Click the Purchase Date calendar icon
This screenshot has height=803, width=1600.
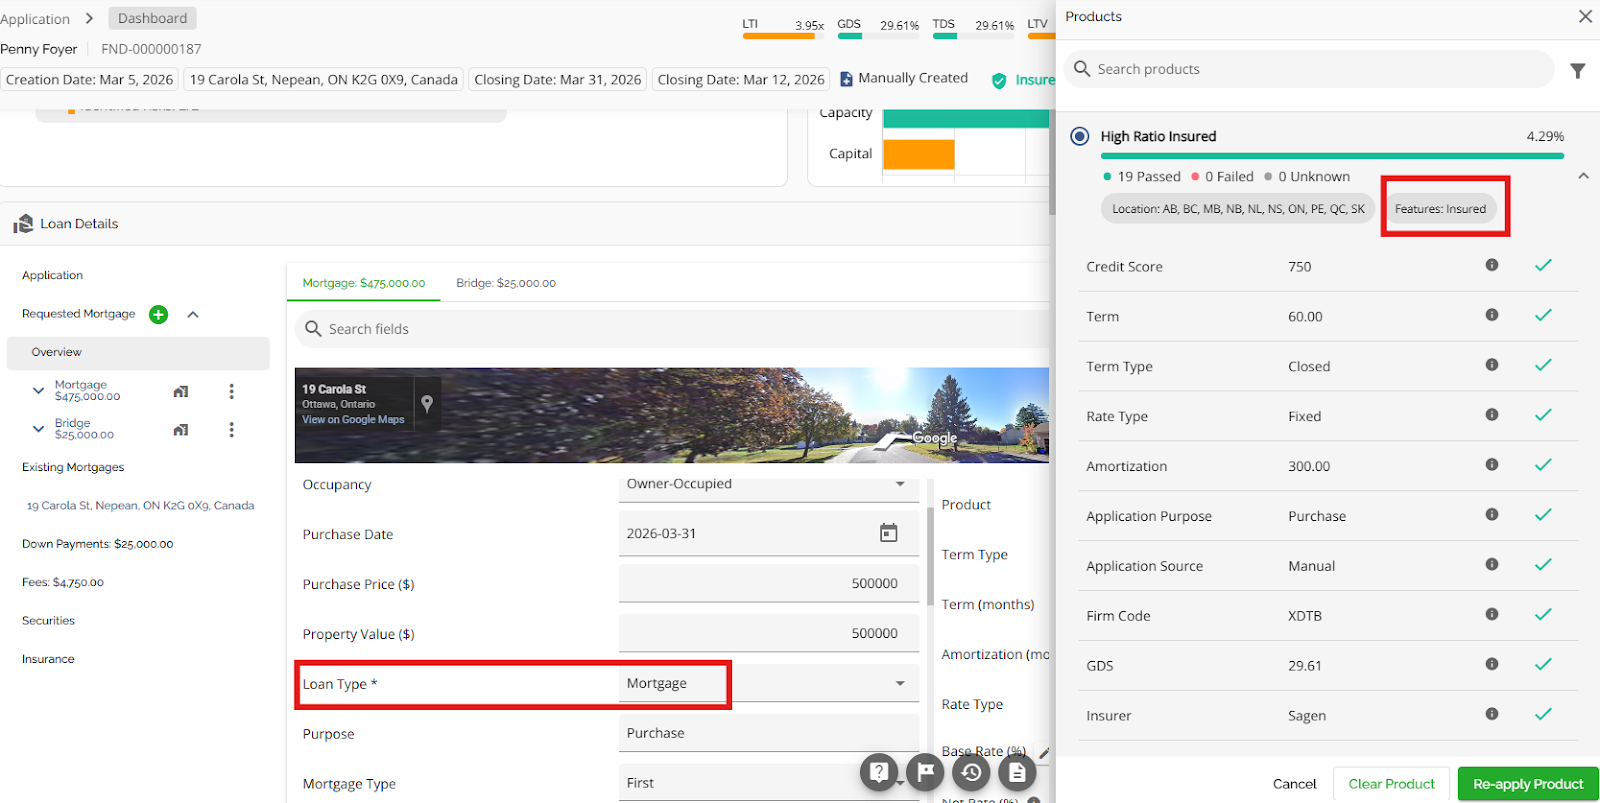(888, 533)
